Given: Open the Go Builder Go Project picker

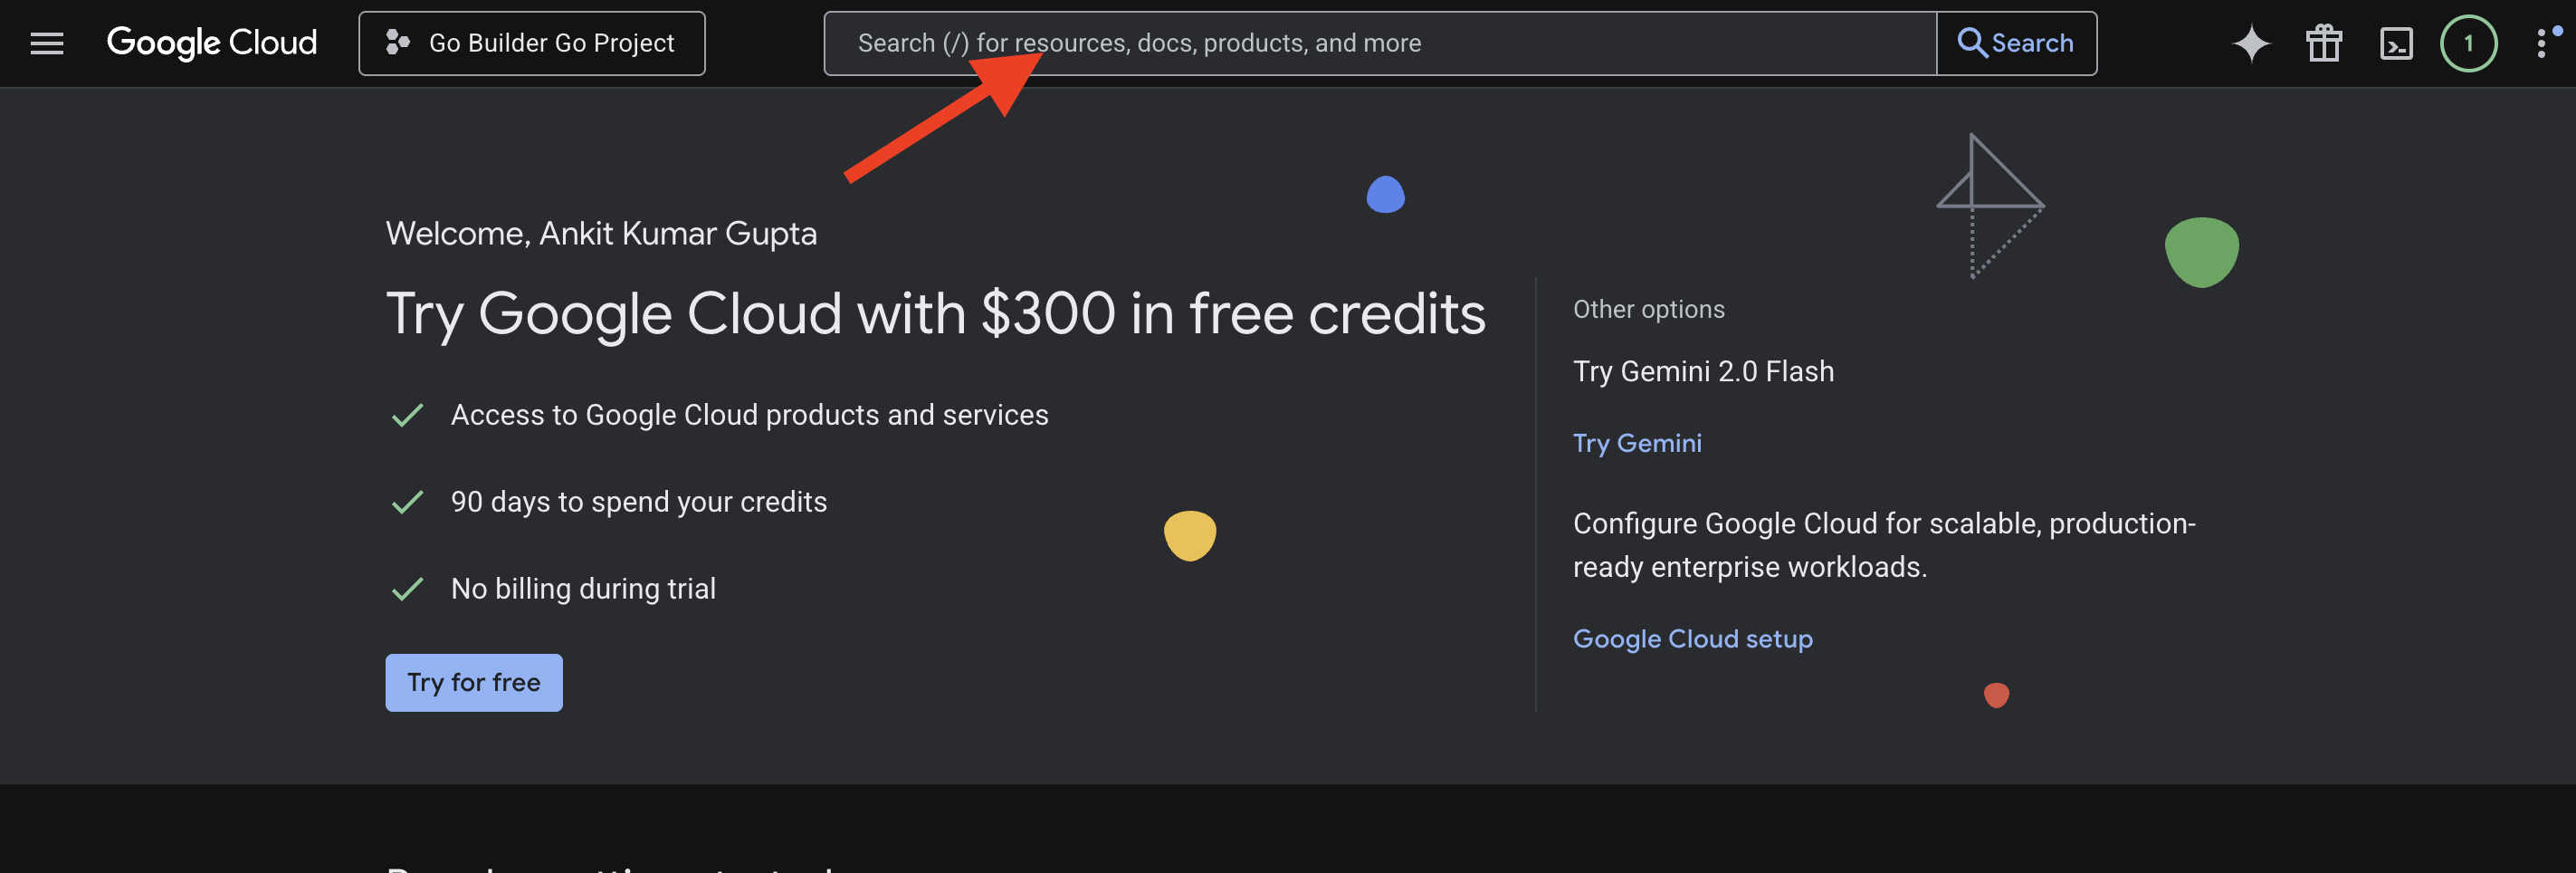Looking at the screenshot, I should [532, 42].
